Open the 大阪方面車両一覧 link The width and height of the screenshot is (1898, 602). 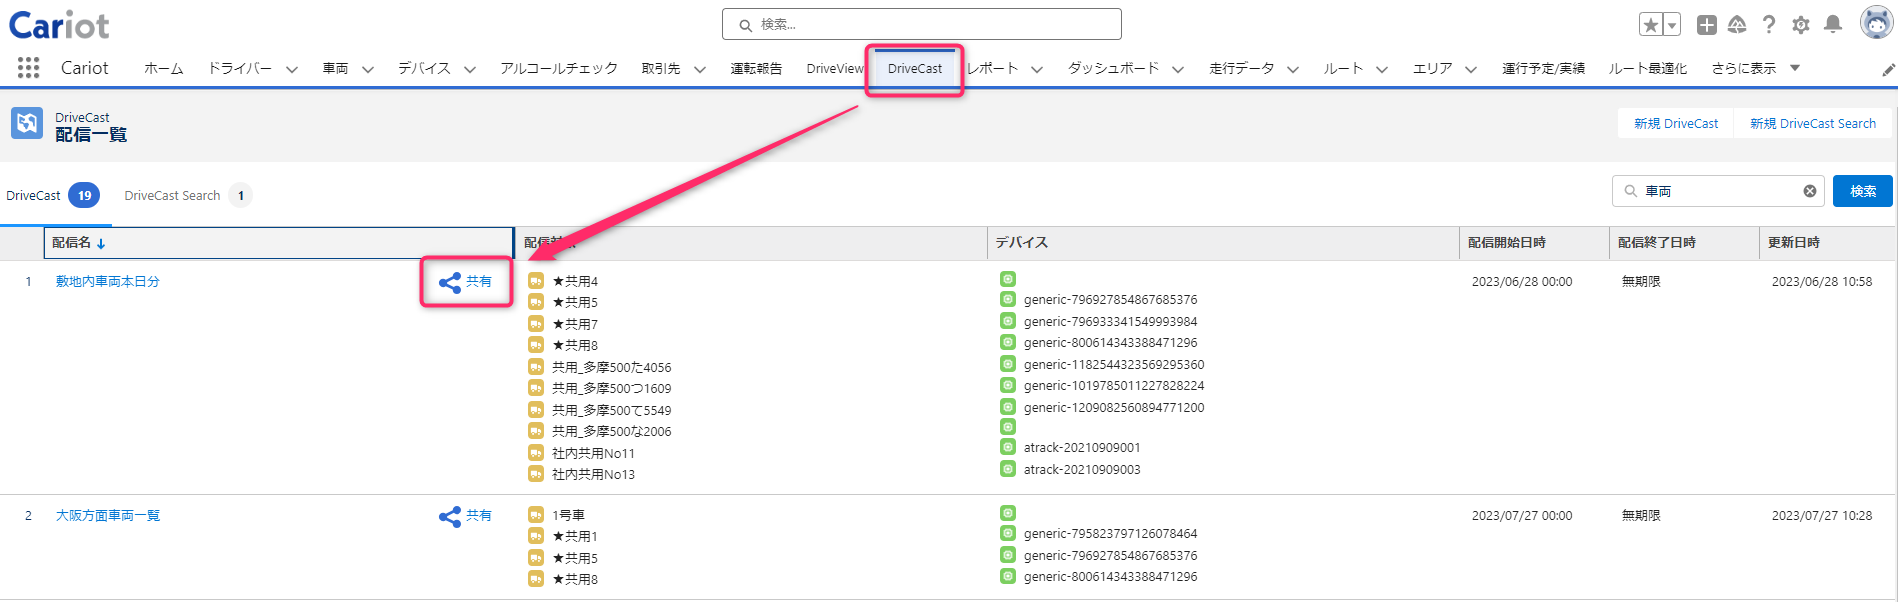point(108,516)
